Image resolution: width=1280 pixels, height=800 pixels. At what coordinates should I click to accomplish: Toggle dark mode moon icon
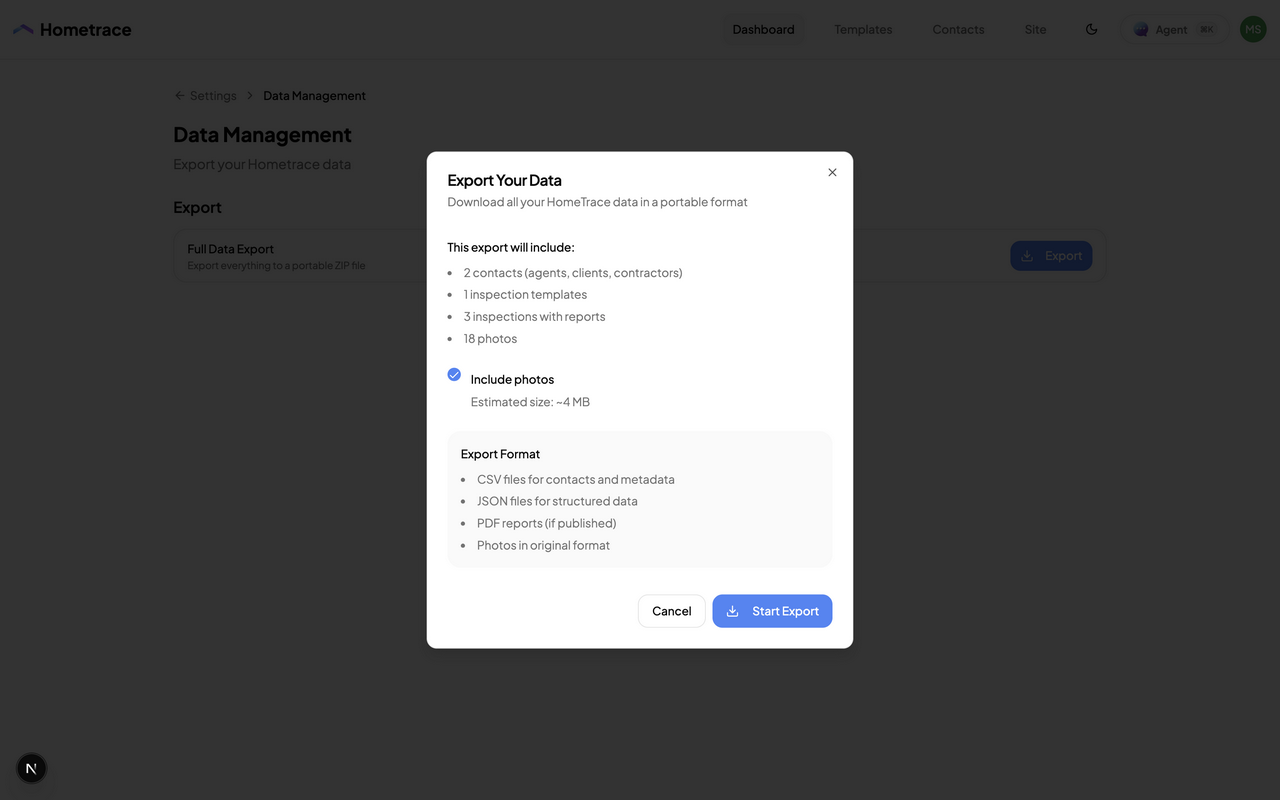(1092, 29)
